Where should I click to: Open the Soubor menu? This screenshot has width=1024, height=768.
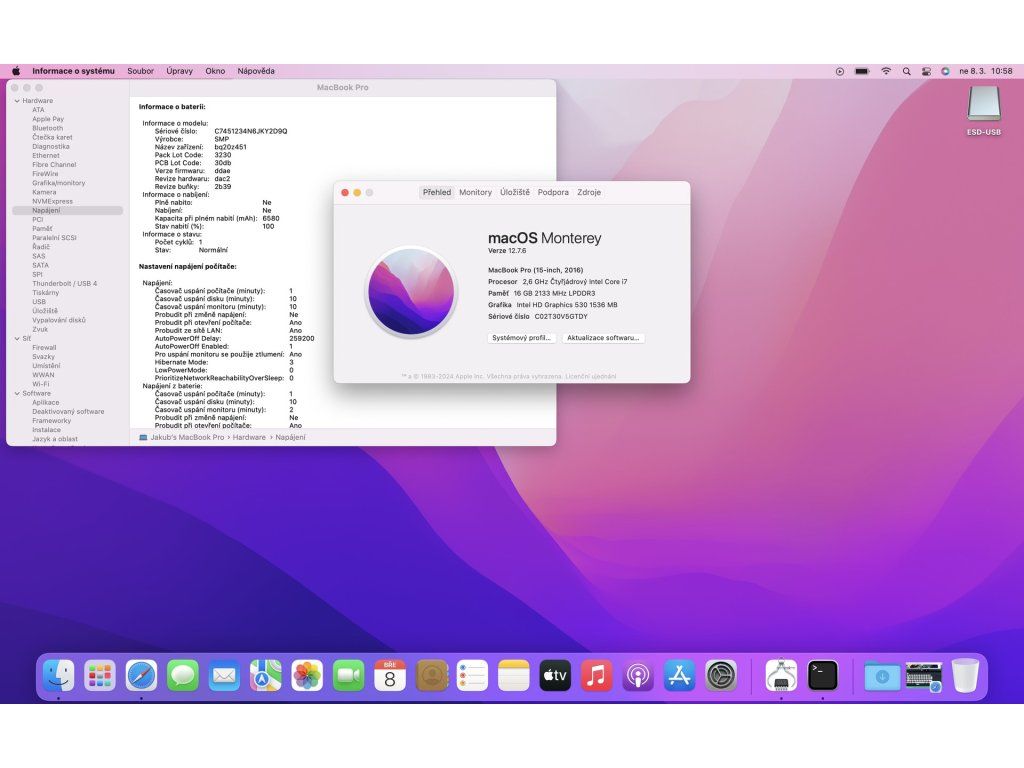[140, 71]
